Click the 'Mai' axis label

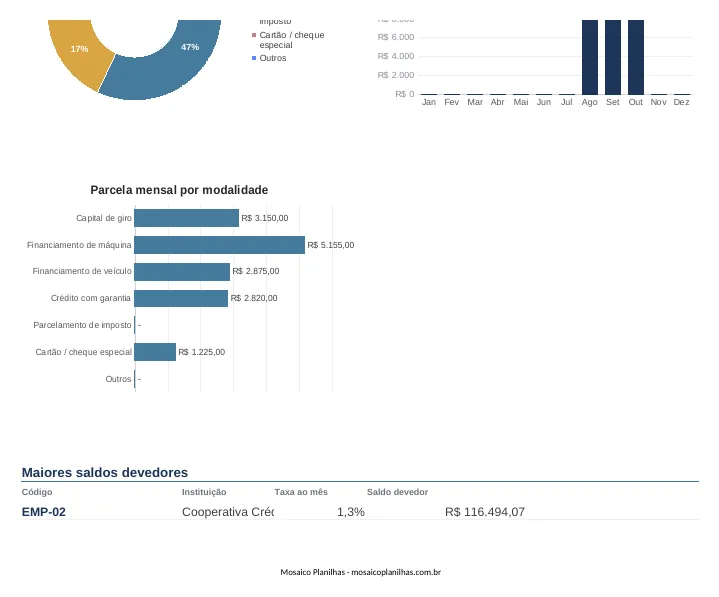click(521, 102)
